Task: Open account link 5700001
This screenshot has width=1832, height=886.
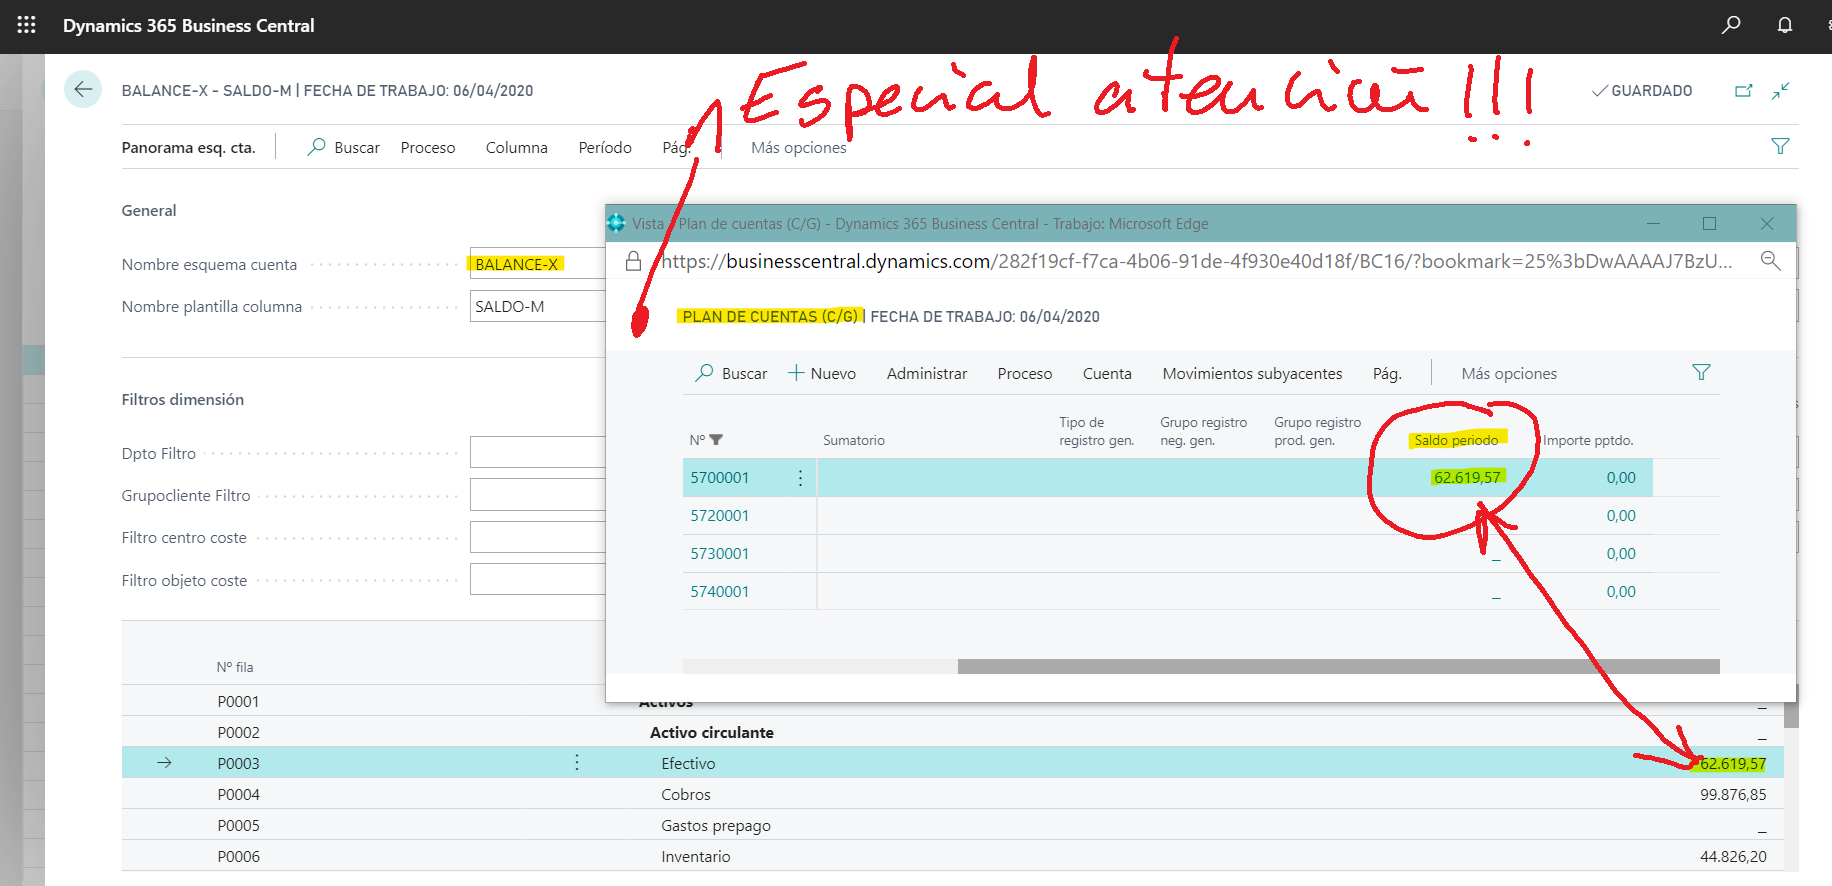Action: tap(719, 478)
